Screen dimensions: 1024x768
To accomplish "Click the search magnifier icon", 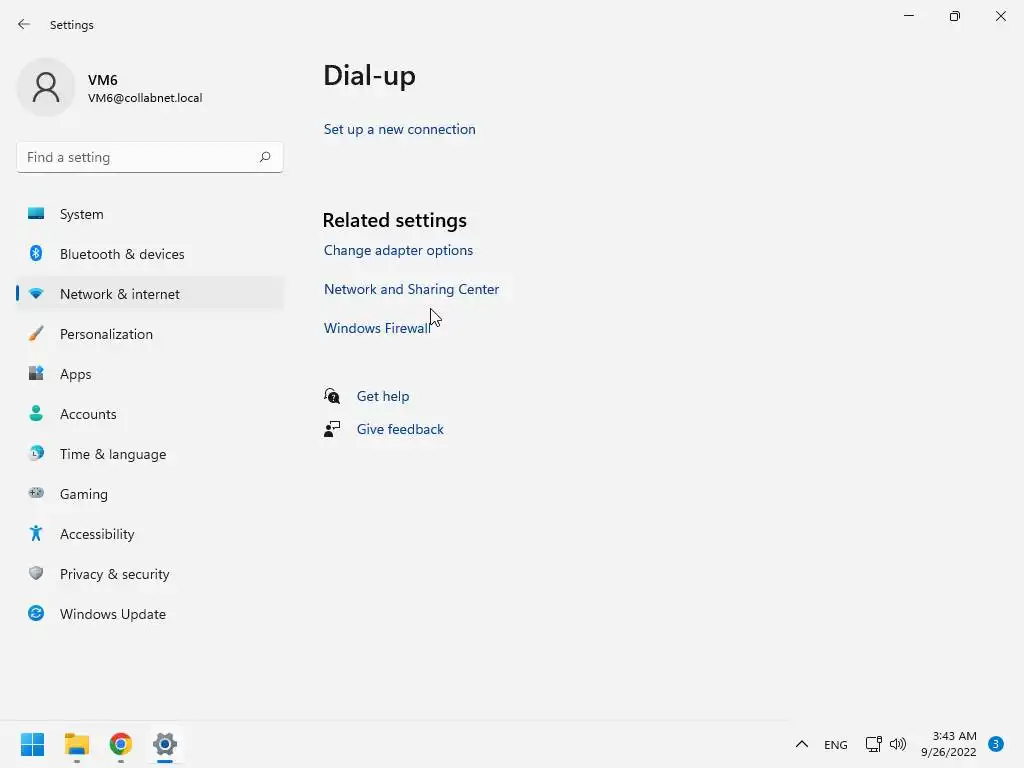I will tap(264, 157).
